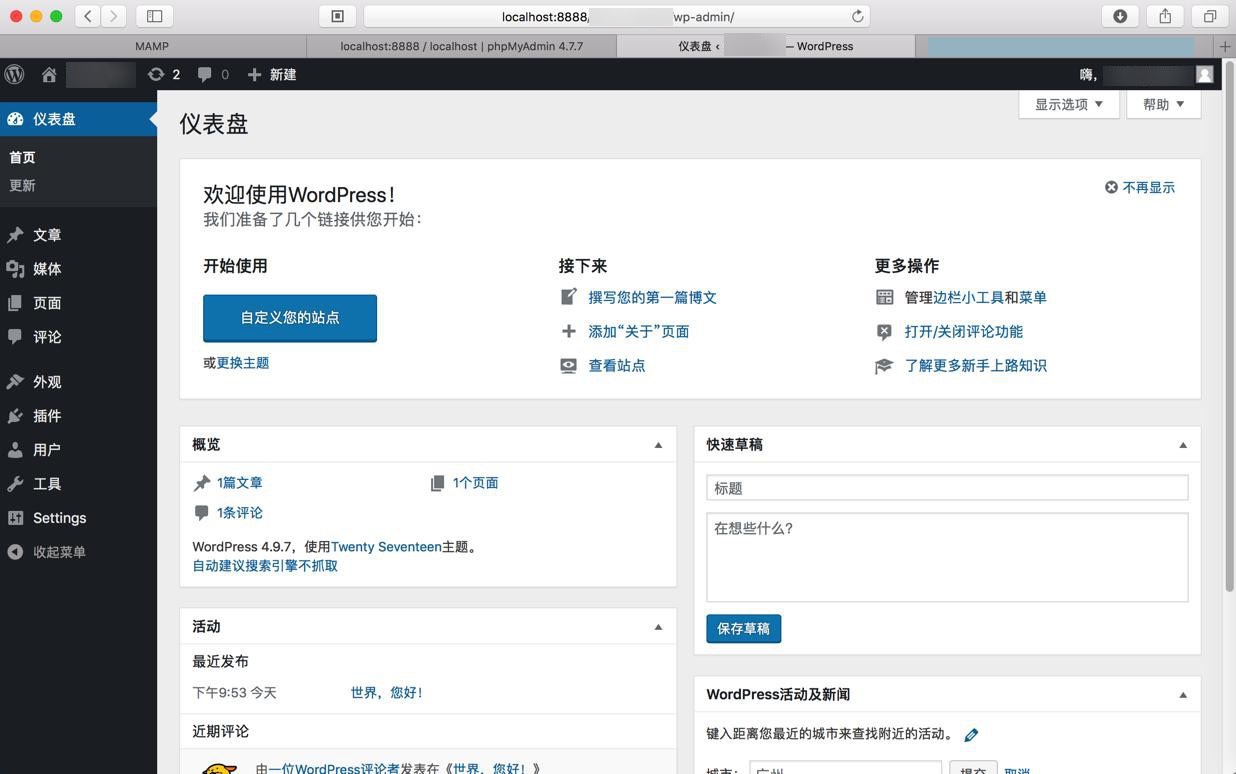Show all Safari tabs icon
The height and width of the screenshot is (774, 1236).
click(1210, 16)
